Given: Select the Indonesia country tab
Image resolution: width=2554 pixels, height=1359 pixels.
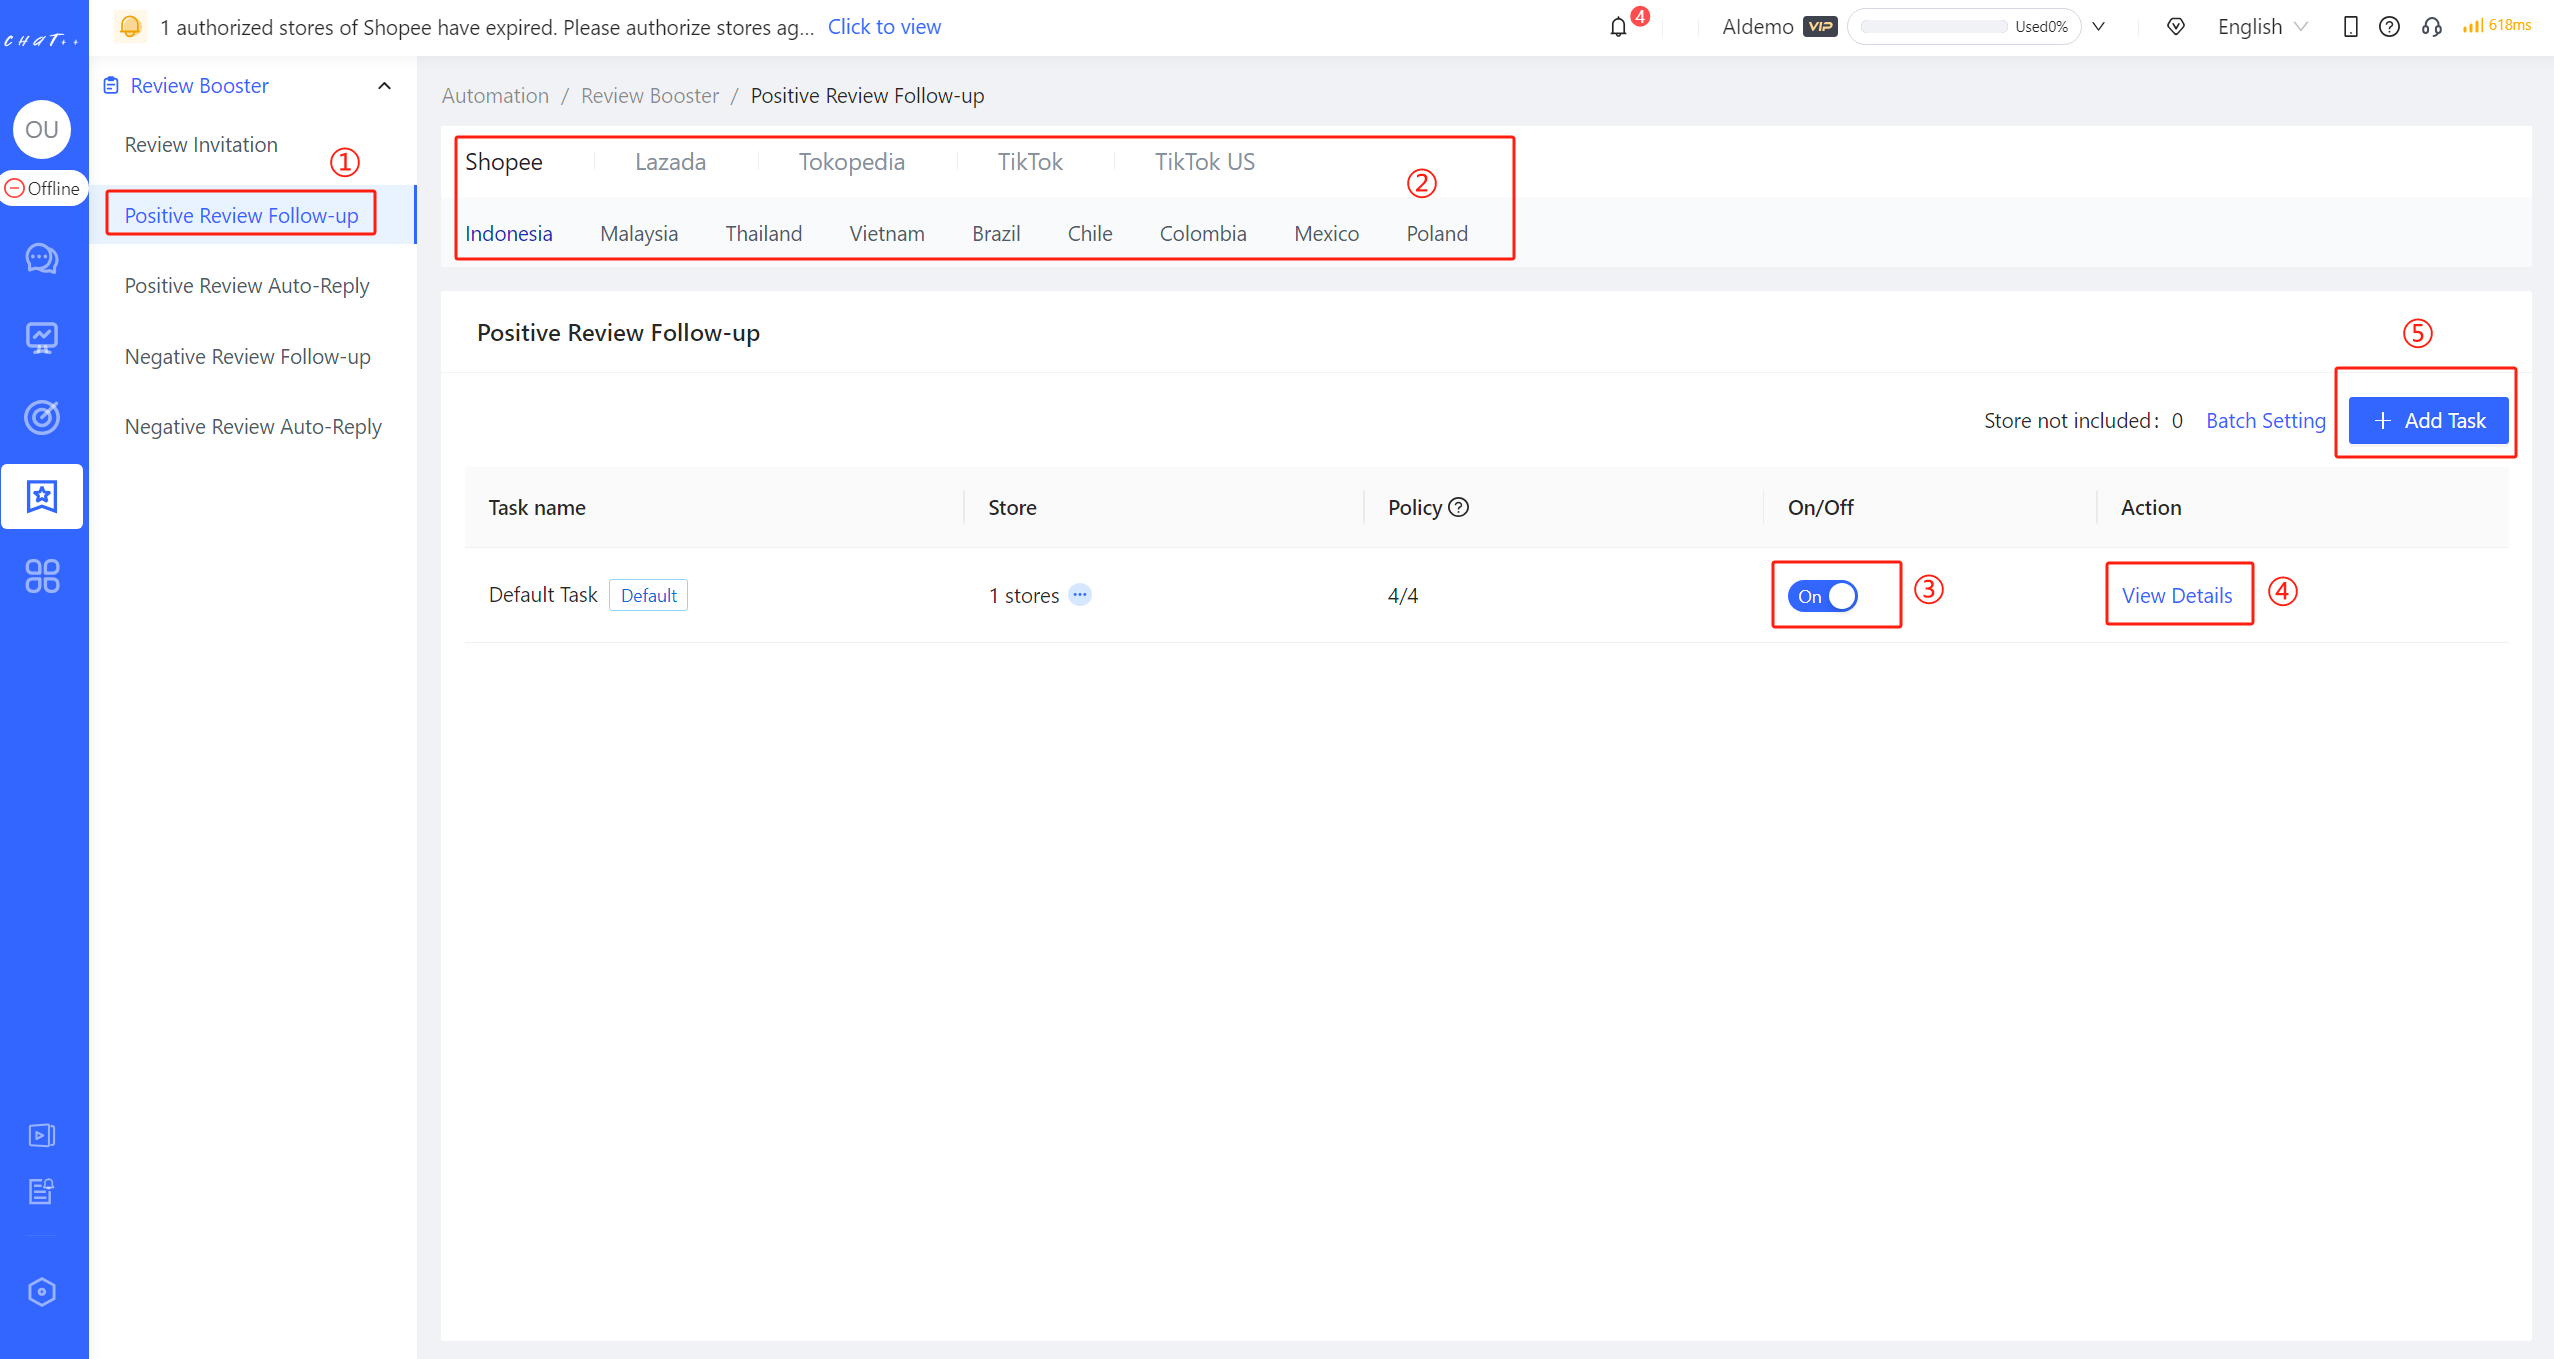Looking at the screenshot, I should click(509, 234).
